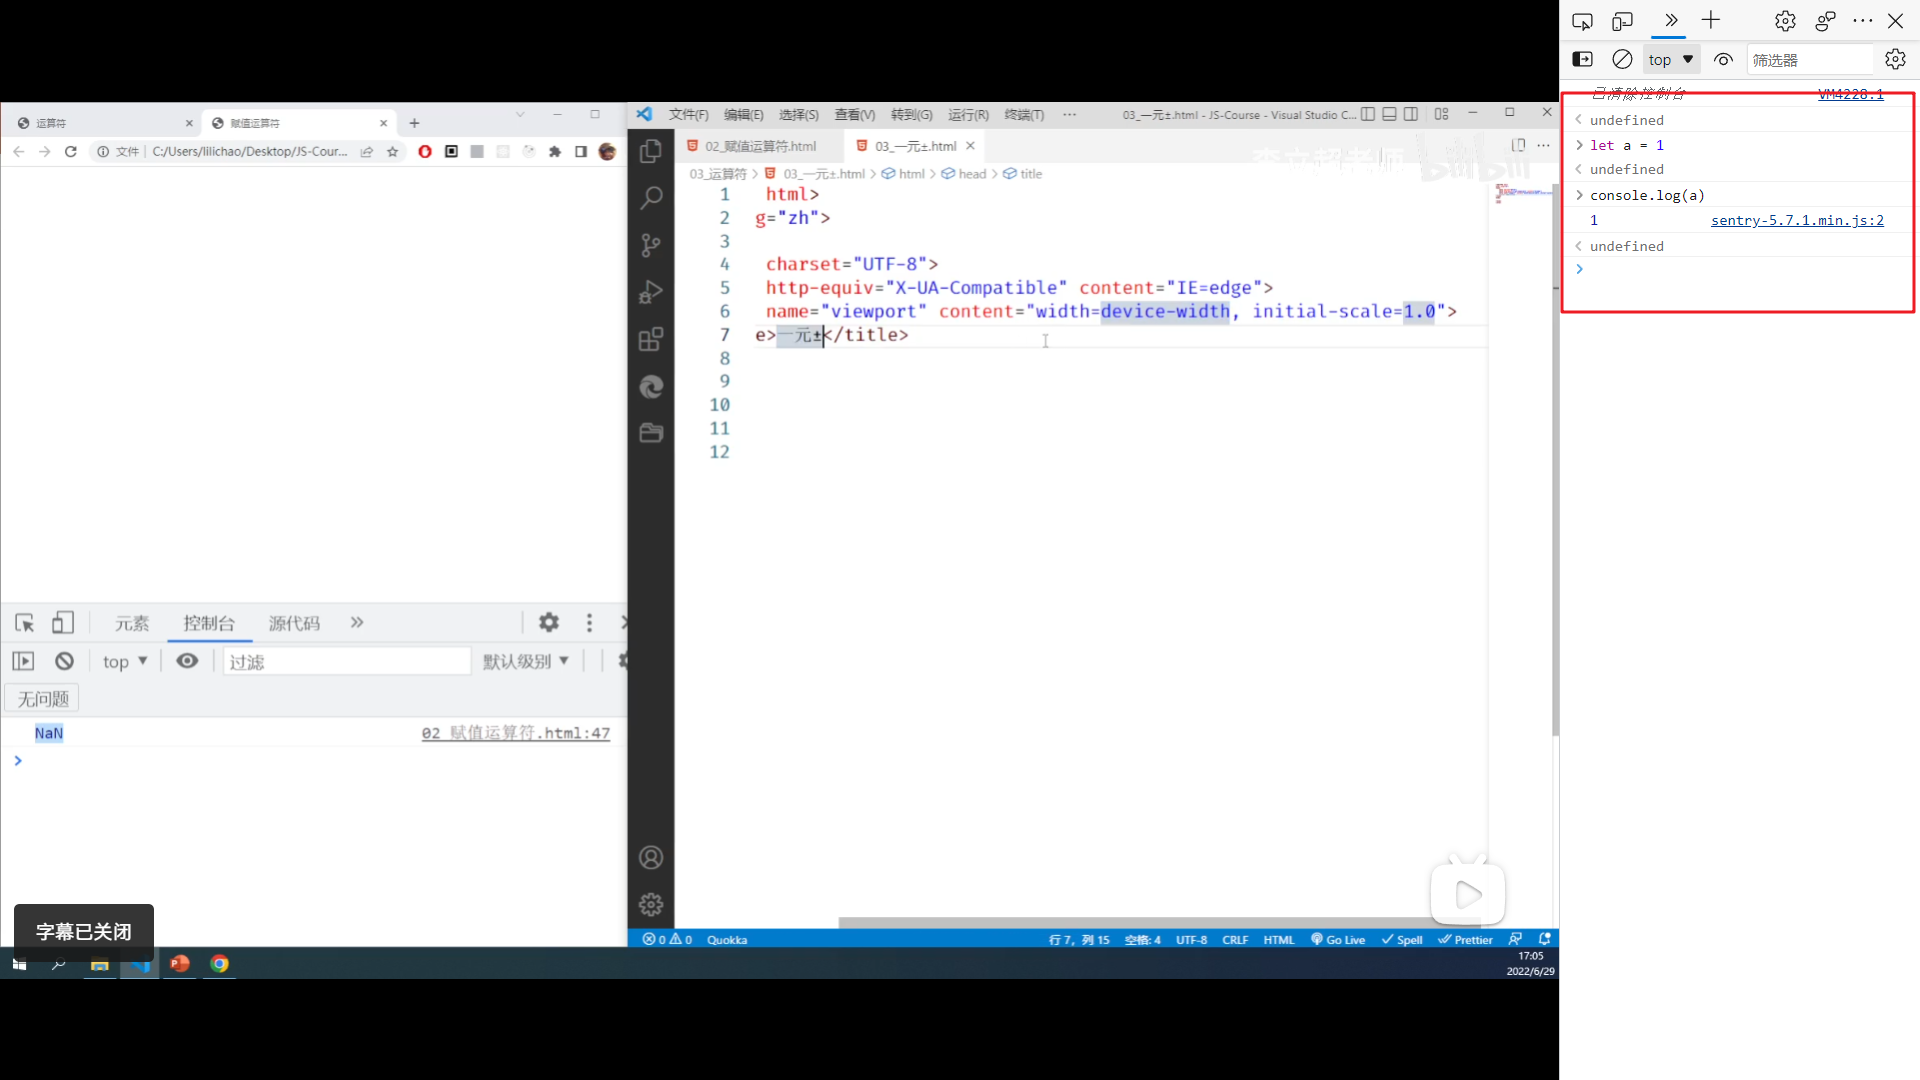Click the sentry-5.7.1.min.js:2 link
This screenshot has height=1080, width=1920.
[x=1797, y=220]
